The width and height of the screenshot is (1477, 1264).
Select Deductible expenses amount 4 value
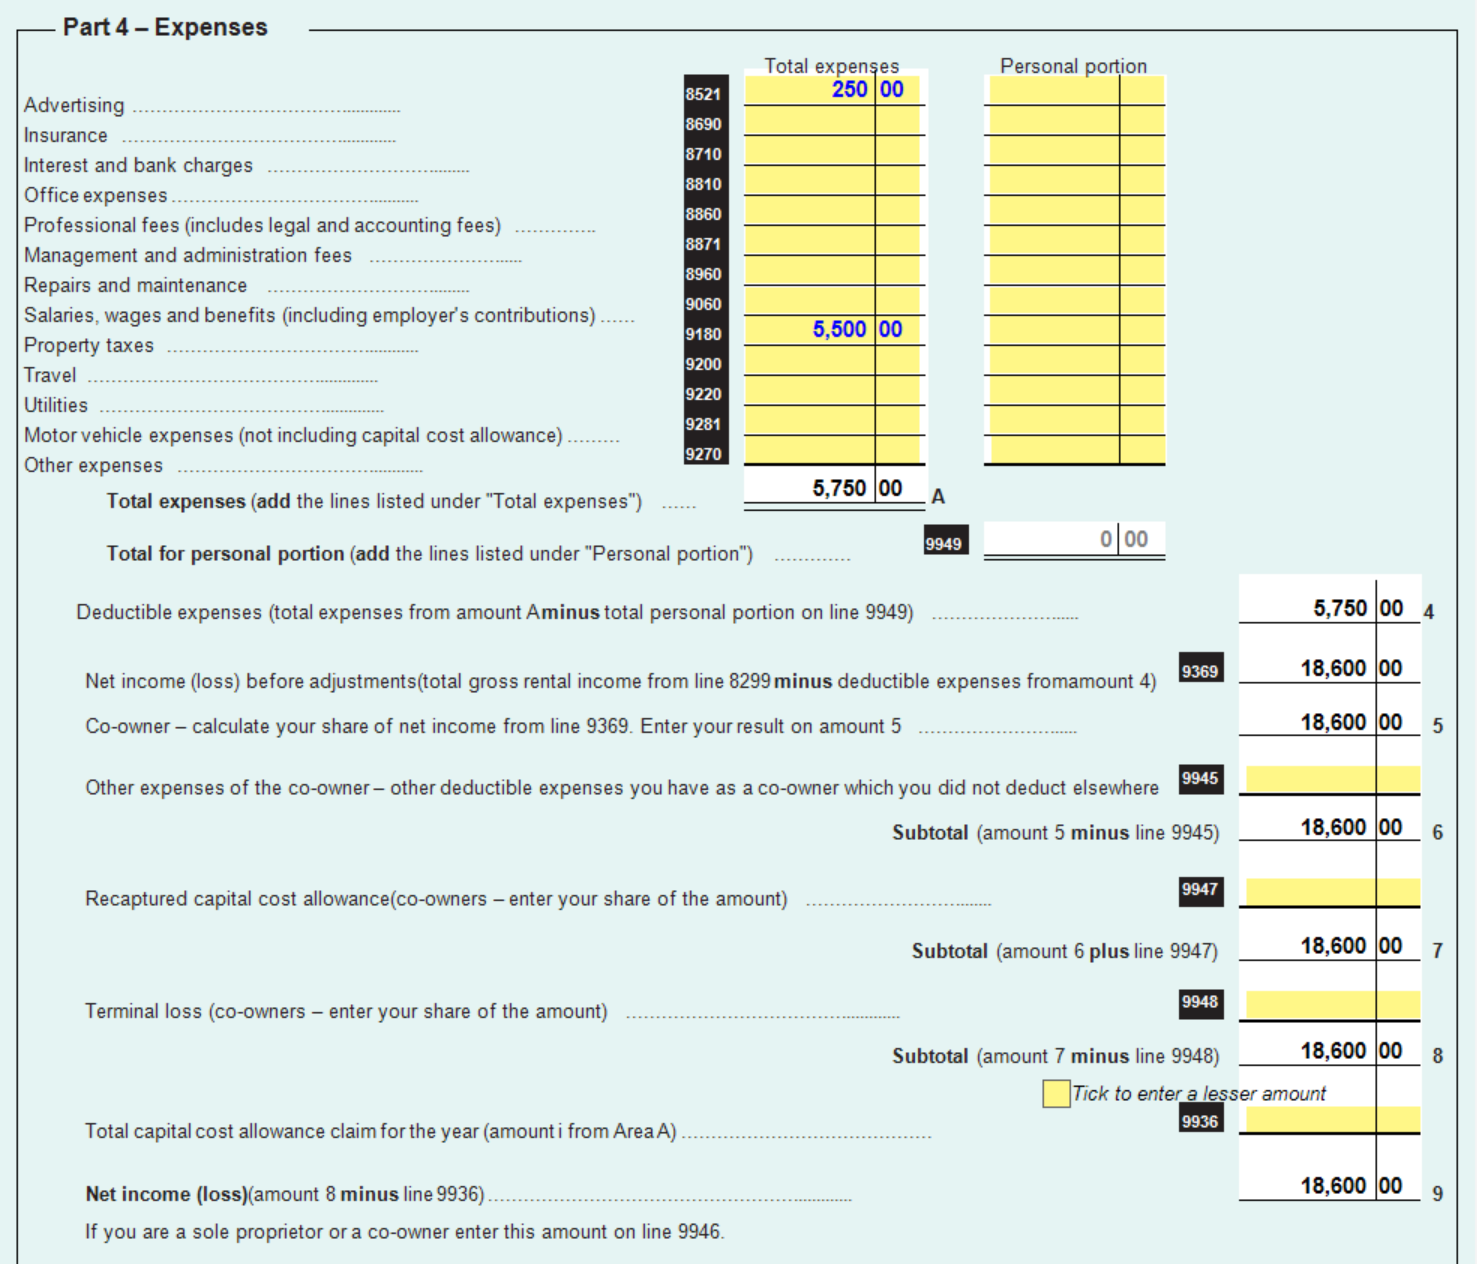pos(1330,608)
